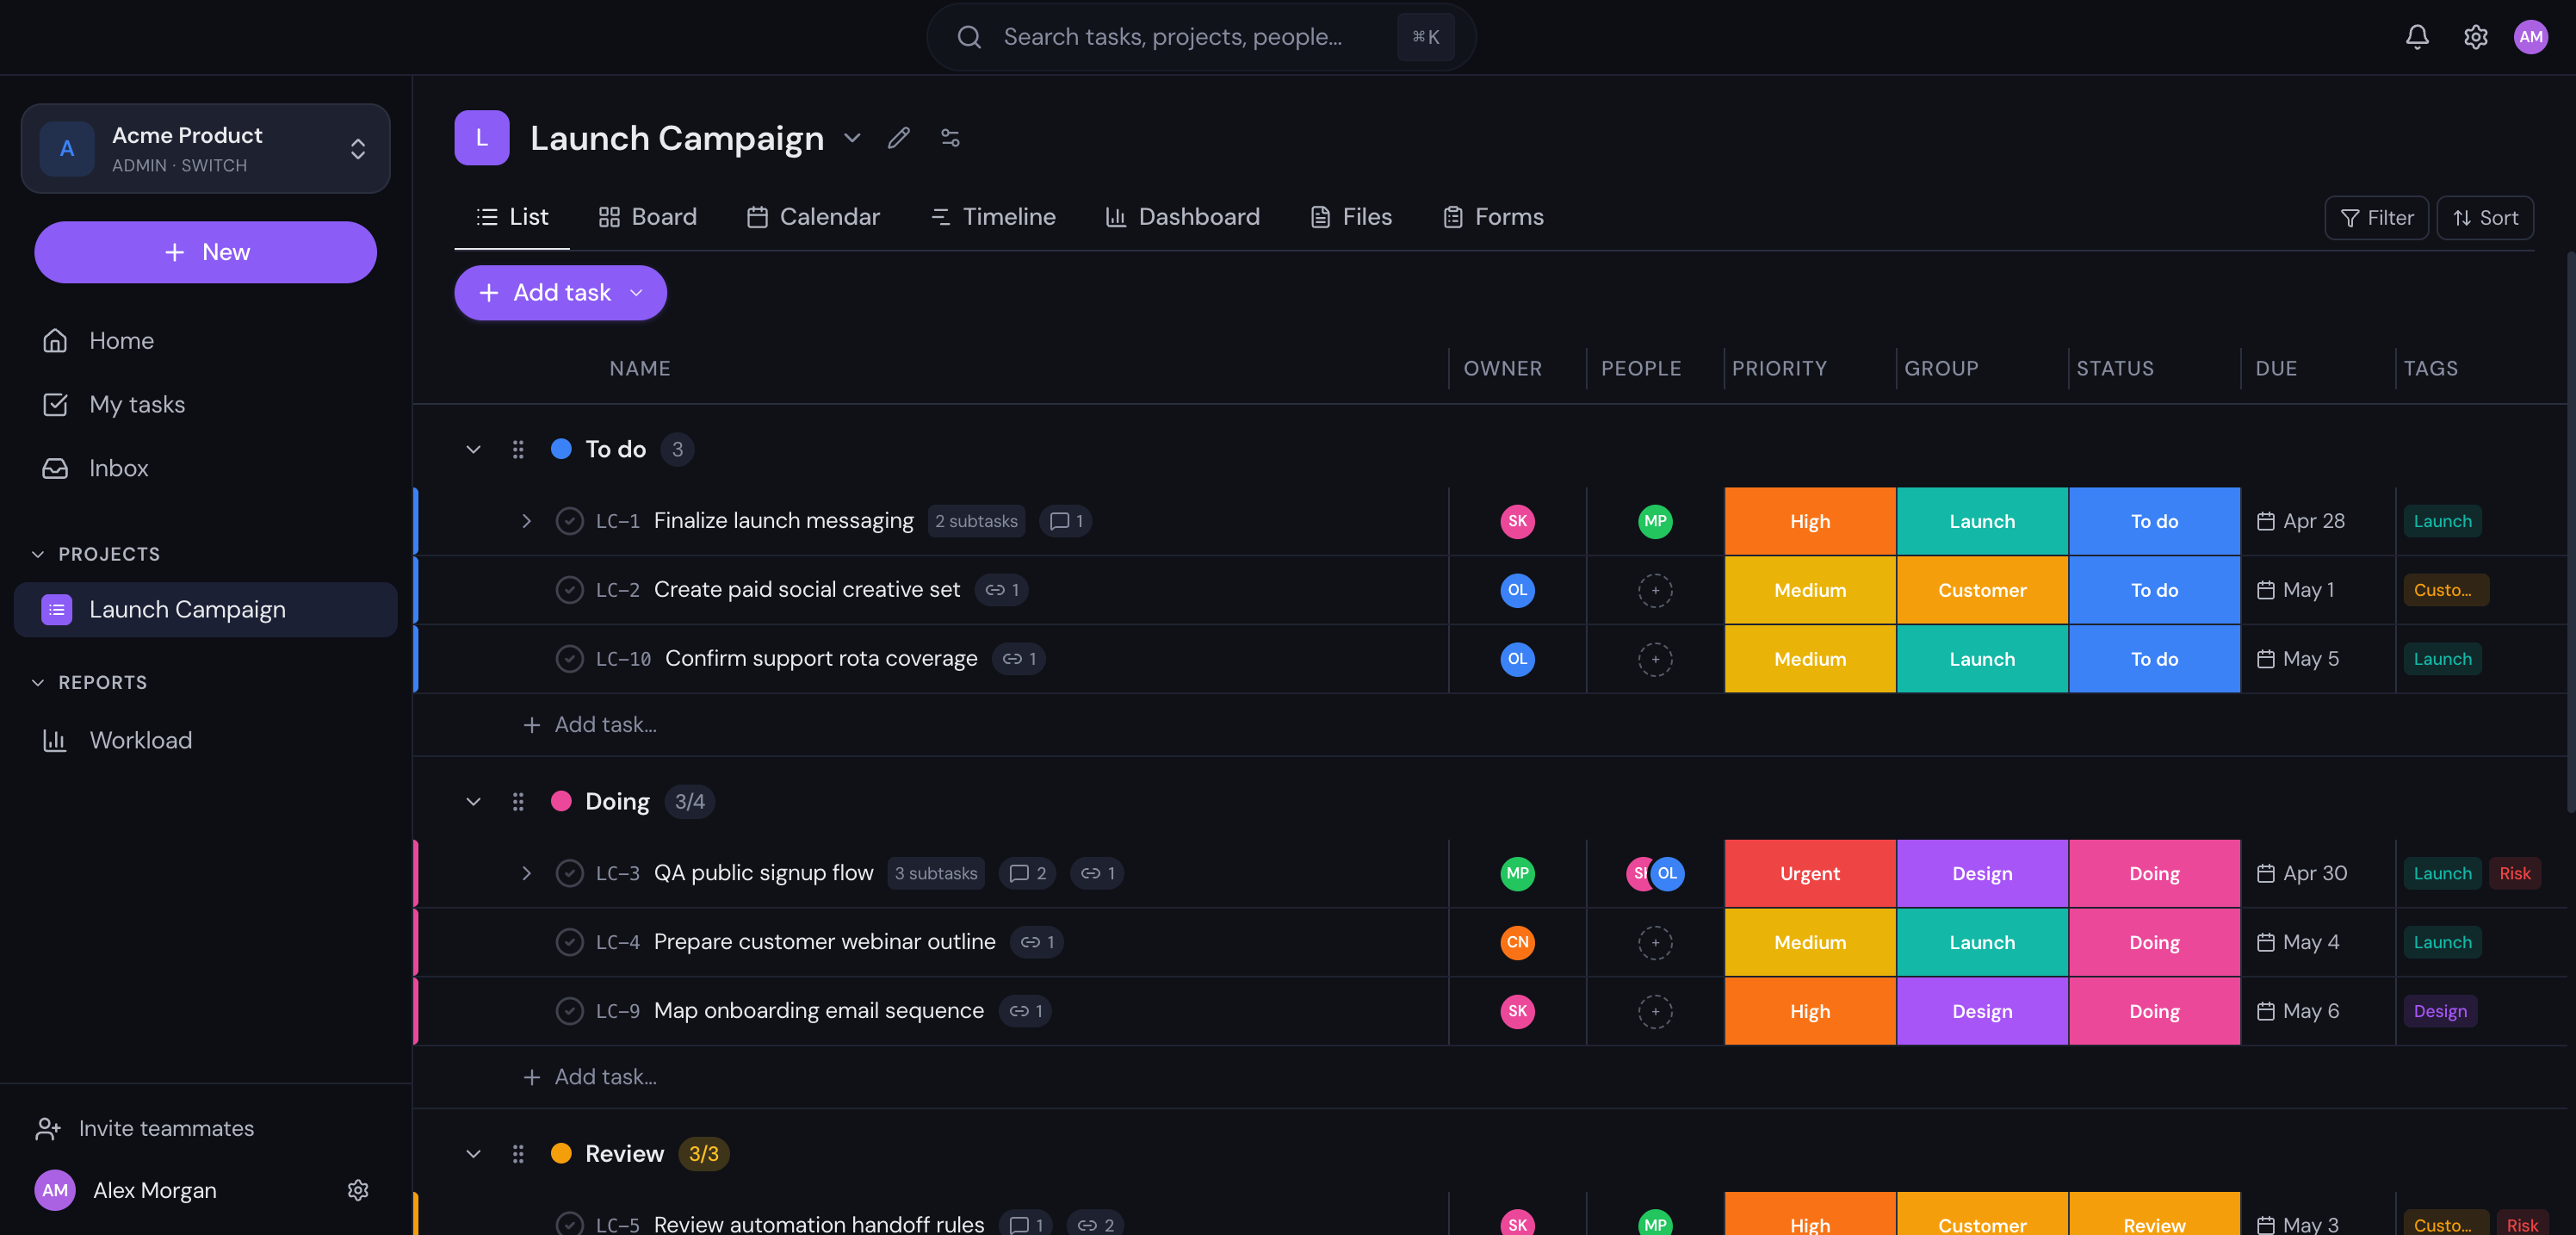Switch to the Calendar view tab
Screen dimensions: 2576x1235
[813, 217]
